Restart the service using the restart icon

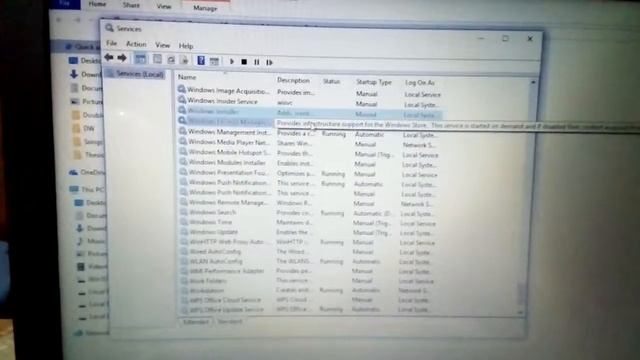[x=269, y=62]
